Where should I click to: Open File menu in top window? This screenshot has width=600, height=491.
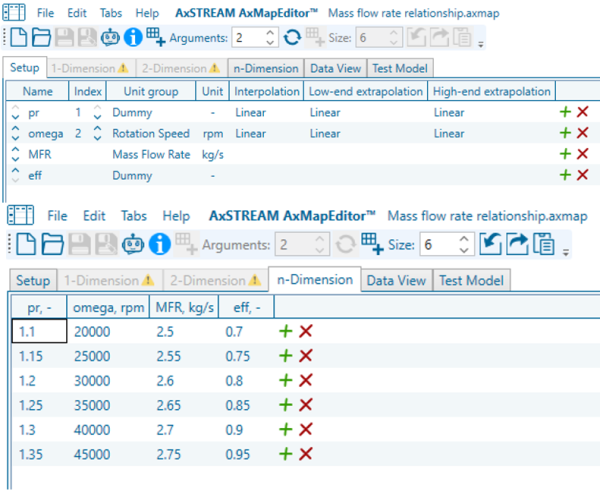[45, 13]
